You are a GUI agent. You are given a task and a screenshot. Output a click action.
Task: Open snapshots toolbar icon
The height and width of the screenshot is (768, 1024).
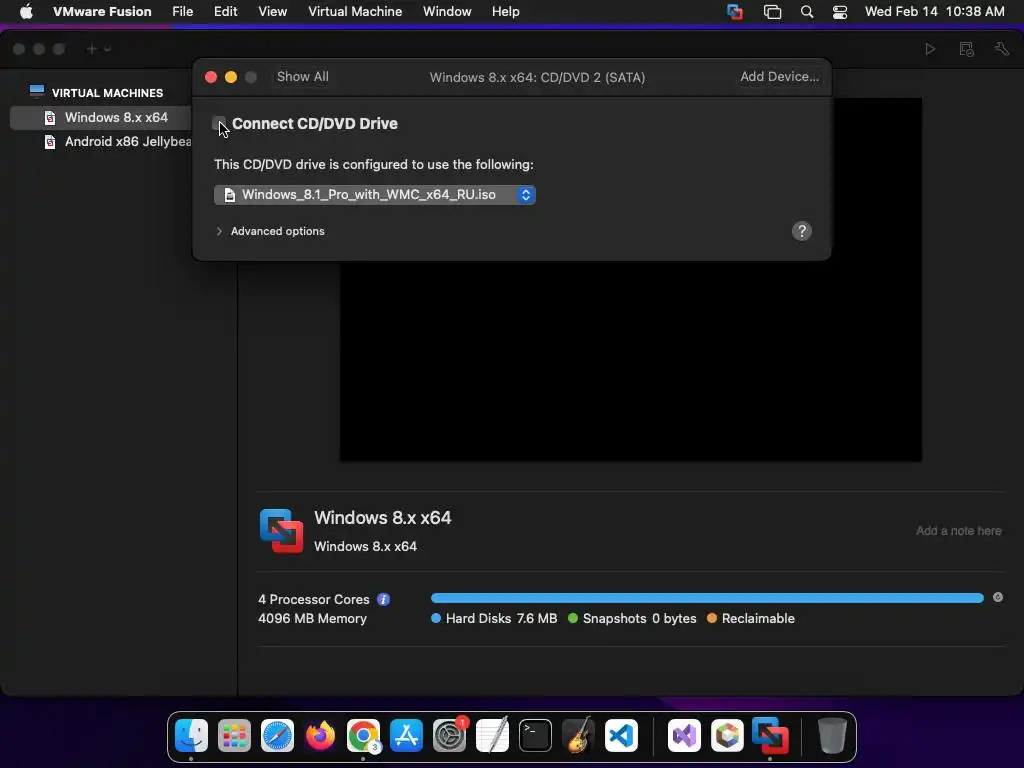[x=967, y=49]
